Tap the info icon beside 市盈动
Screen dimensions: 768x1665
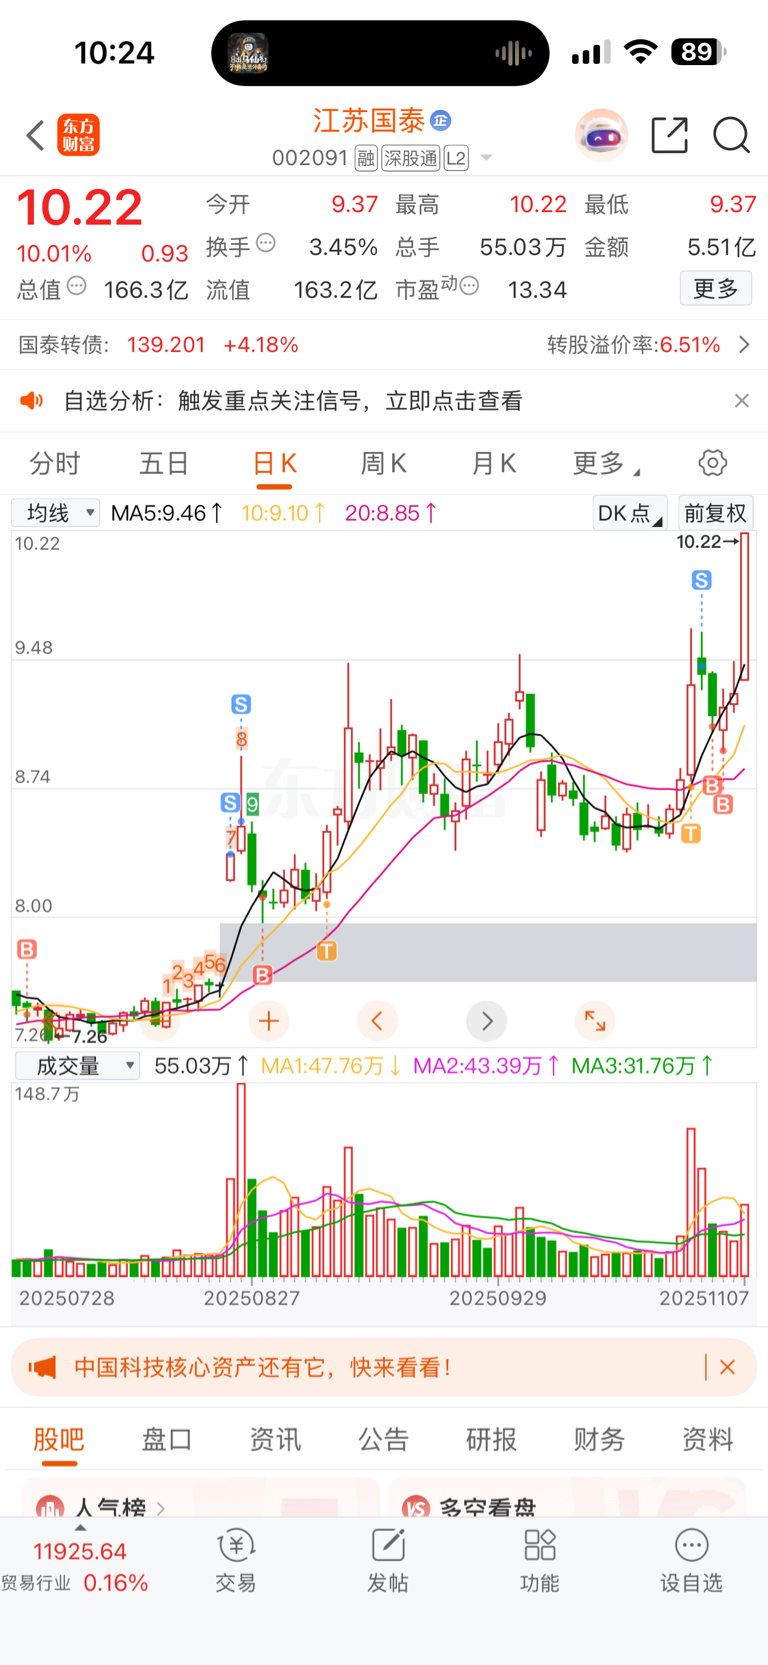point(469,286)
